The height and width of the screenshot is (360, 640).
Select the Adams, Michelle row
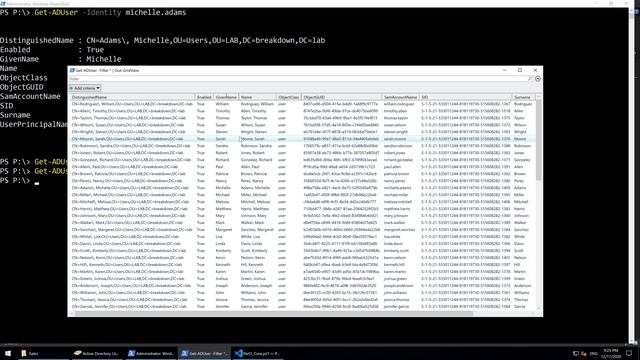(x=302, y=188)
